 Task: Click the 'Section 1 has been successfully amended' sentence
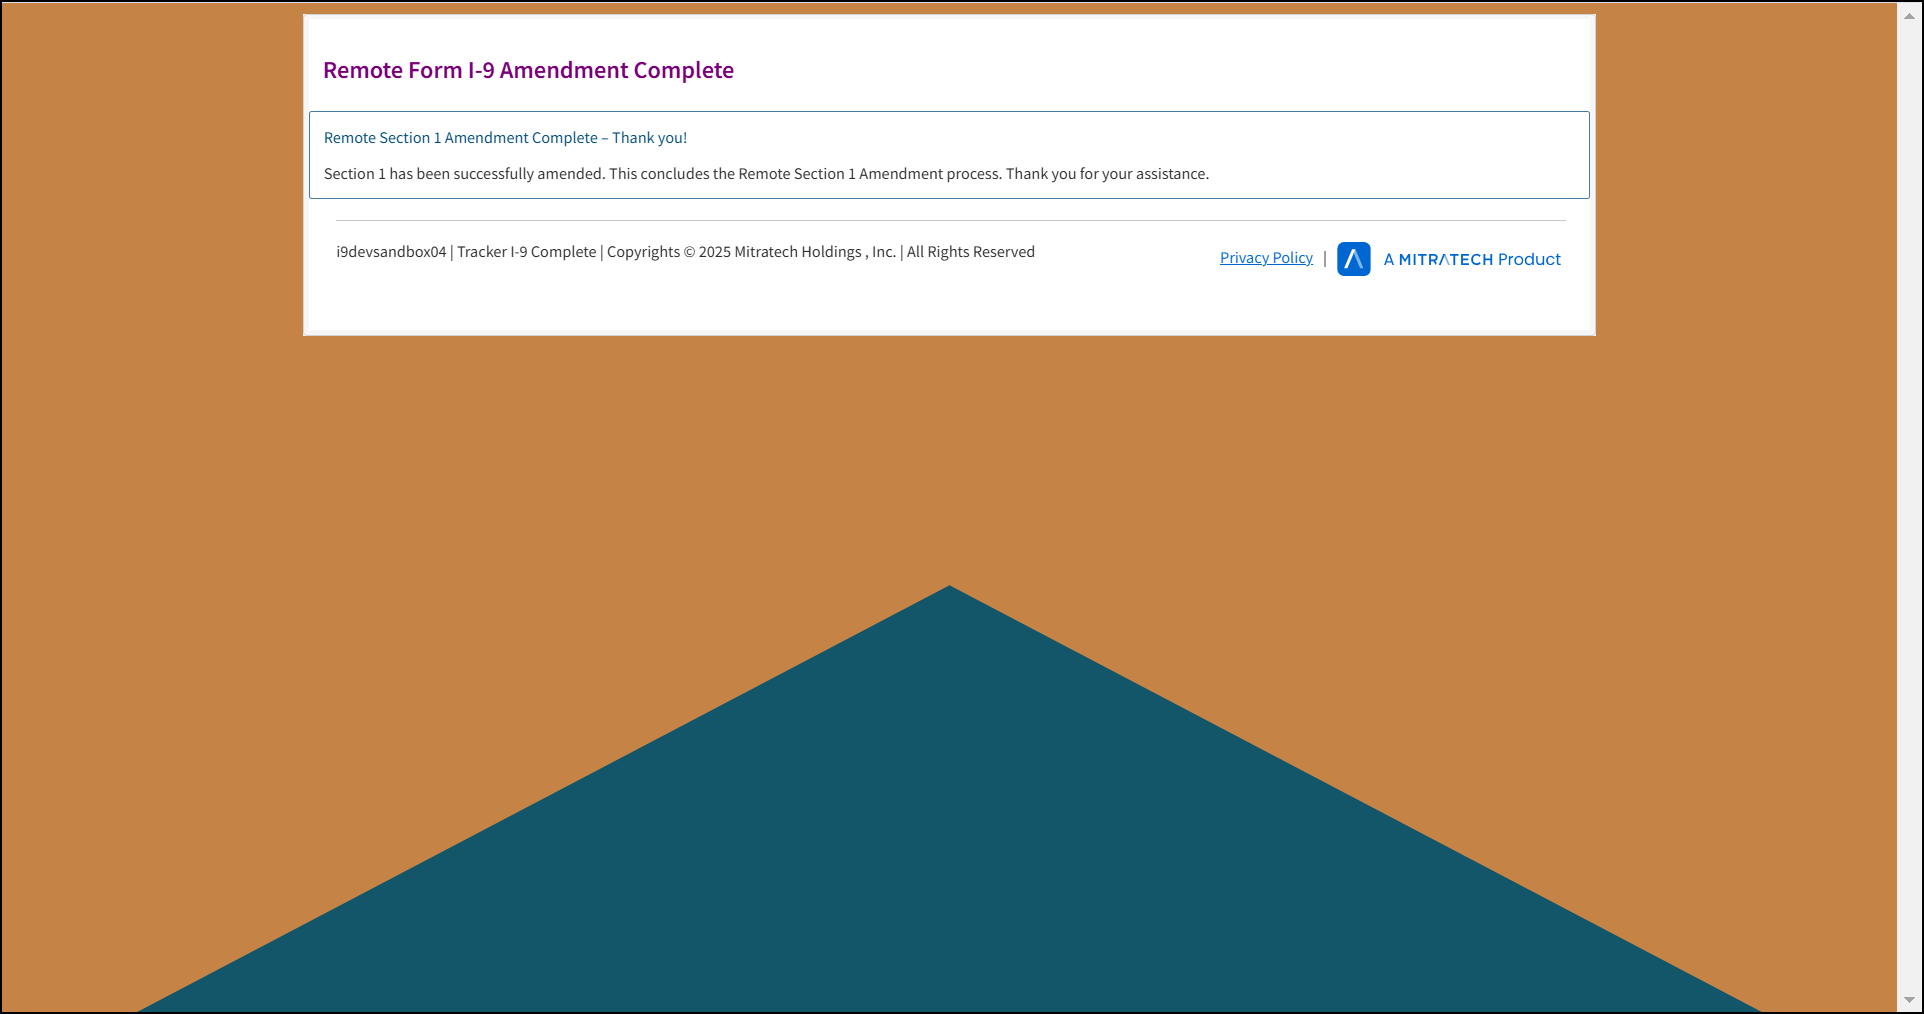point(464,174)
